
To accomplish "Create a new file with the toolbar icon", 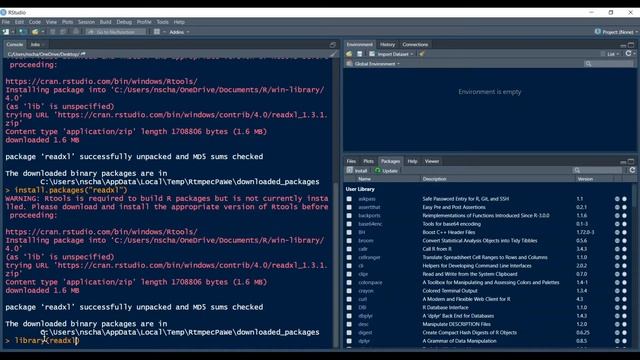I will (x=6, y=32).
